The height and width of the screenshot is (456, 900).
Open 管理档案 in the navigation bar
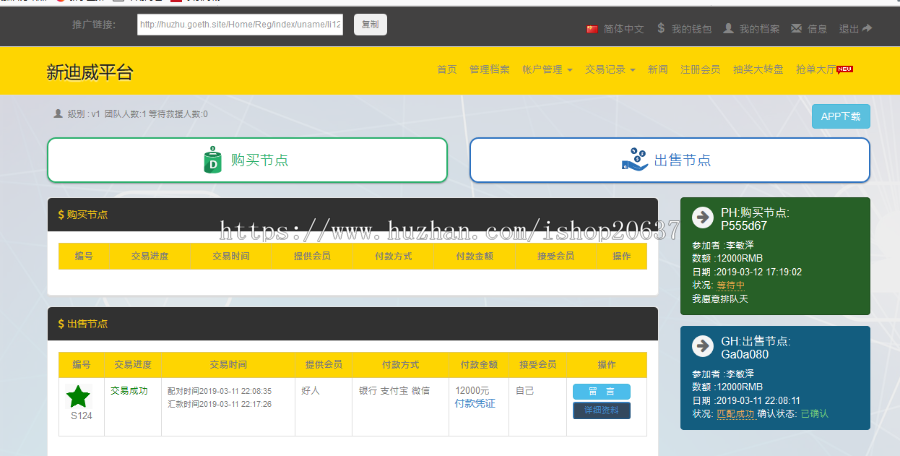489,69
